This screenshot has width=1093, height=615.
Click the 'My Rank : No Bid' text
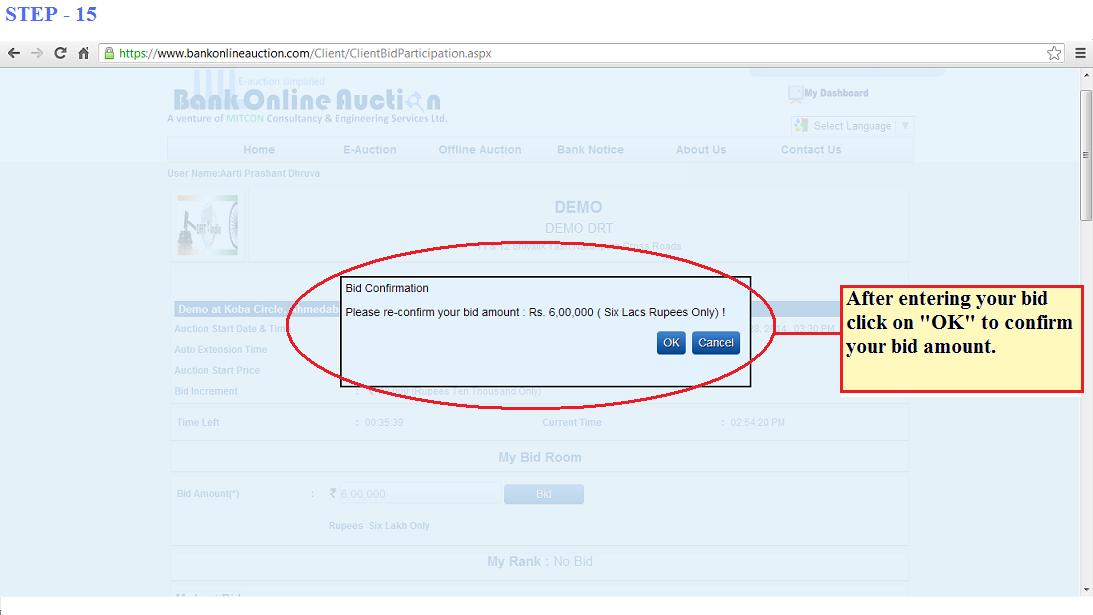point(540,561)
